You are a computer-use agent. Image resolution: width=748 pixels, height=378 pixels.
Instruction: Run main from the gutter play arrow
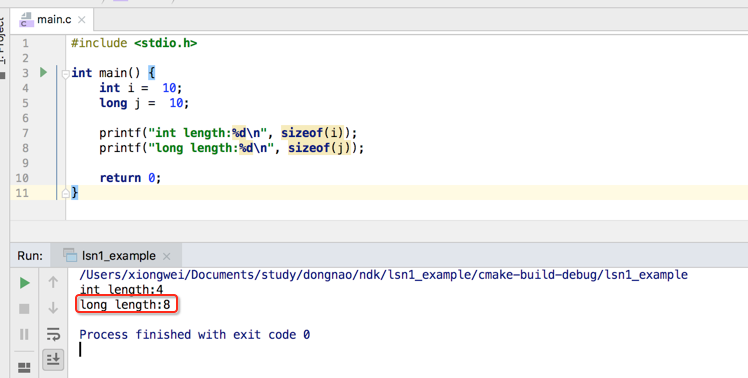coord(43,73)
